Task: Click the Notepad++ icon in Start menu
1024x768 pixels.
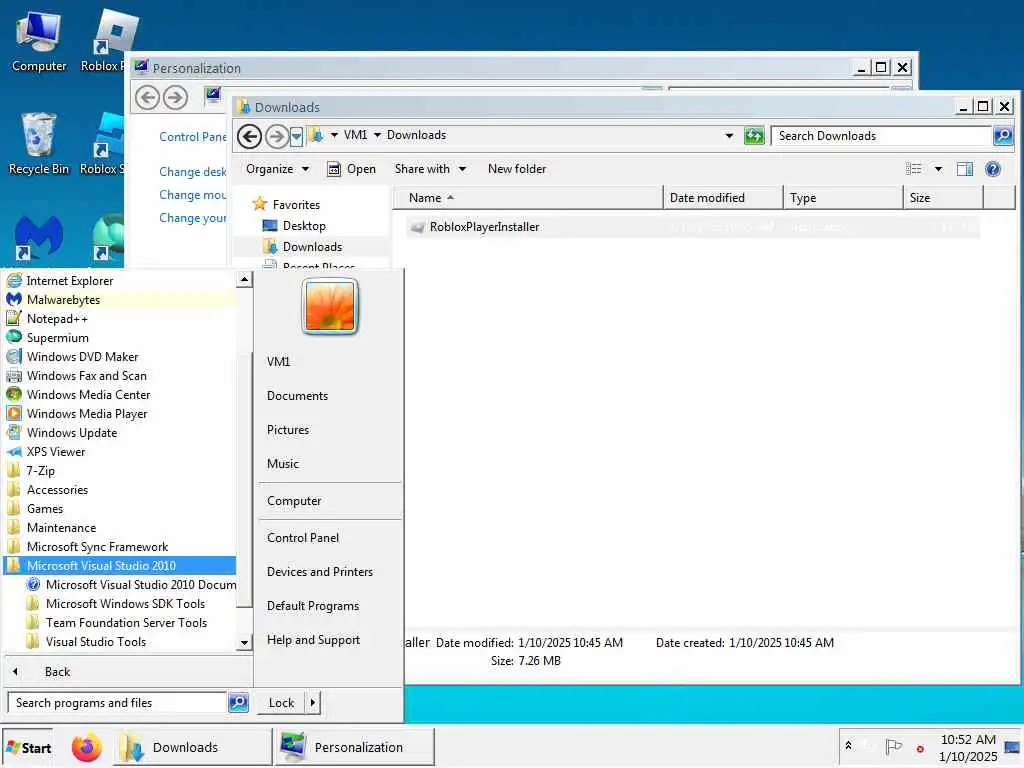Action: (14, 319)
